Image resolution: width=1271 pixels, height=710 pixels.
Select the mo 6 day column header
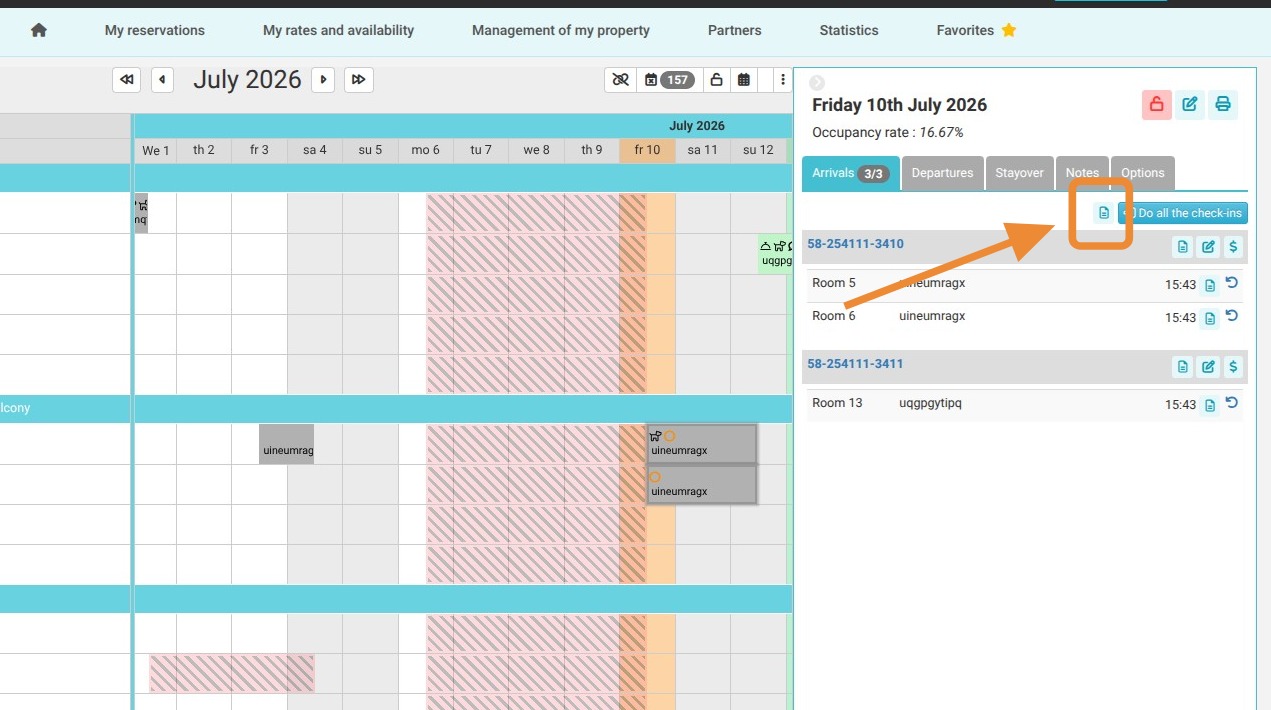[426, 150]
